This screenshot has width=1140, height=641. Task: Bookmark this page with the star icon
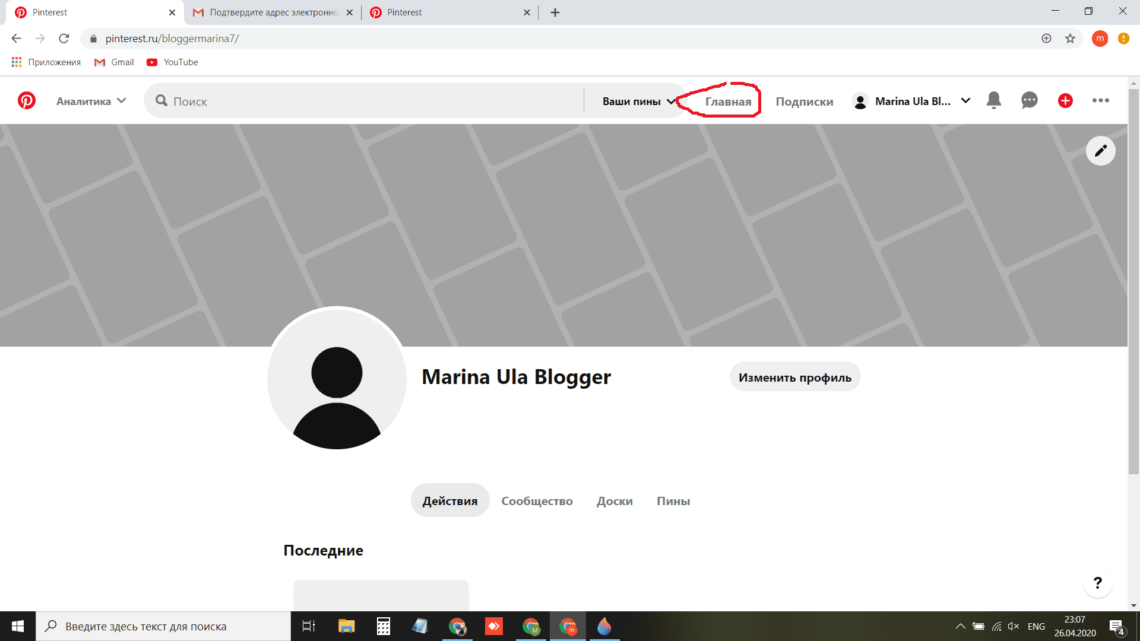1070,39
